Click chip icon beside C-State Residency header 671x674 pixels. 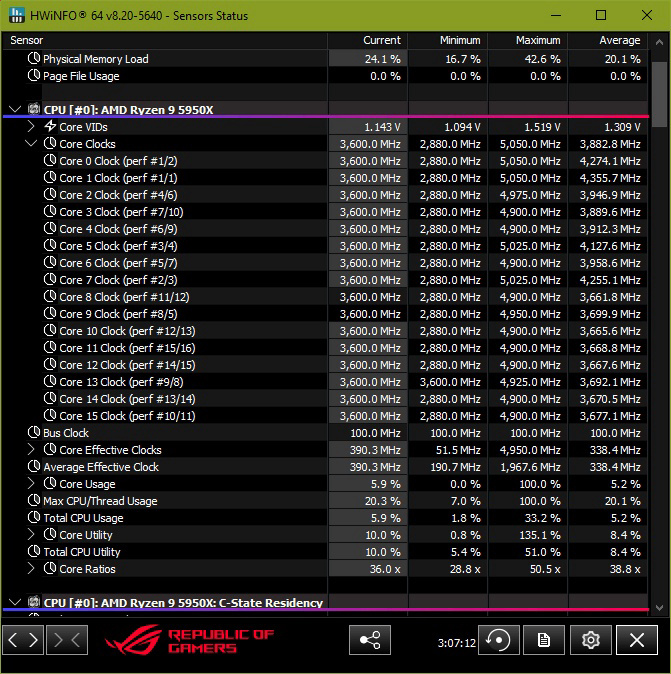(x=34, y=602)
